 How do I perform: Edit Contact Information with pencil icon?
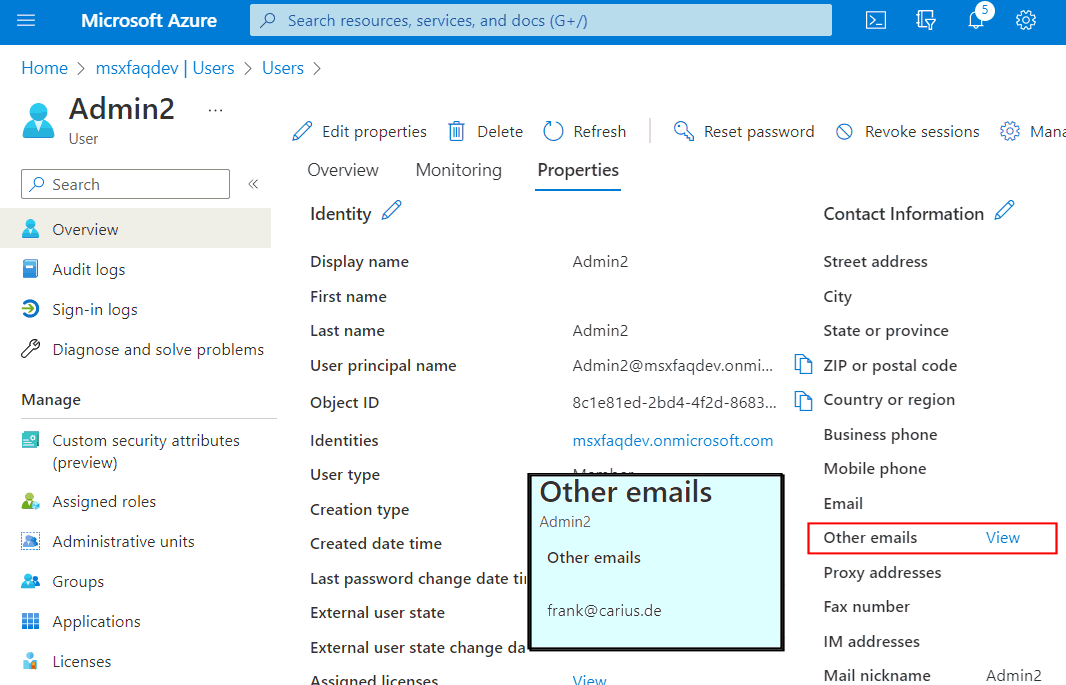click(1004, 211)
